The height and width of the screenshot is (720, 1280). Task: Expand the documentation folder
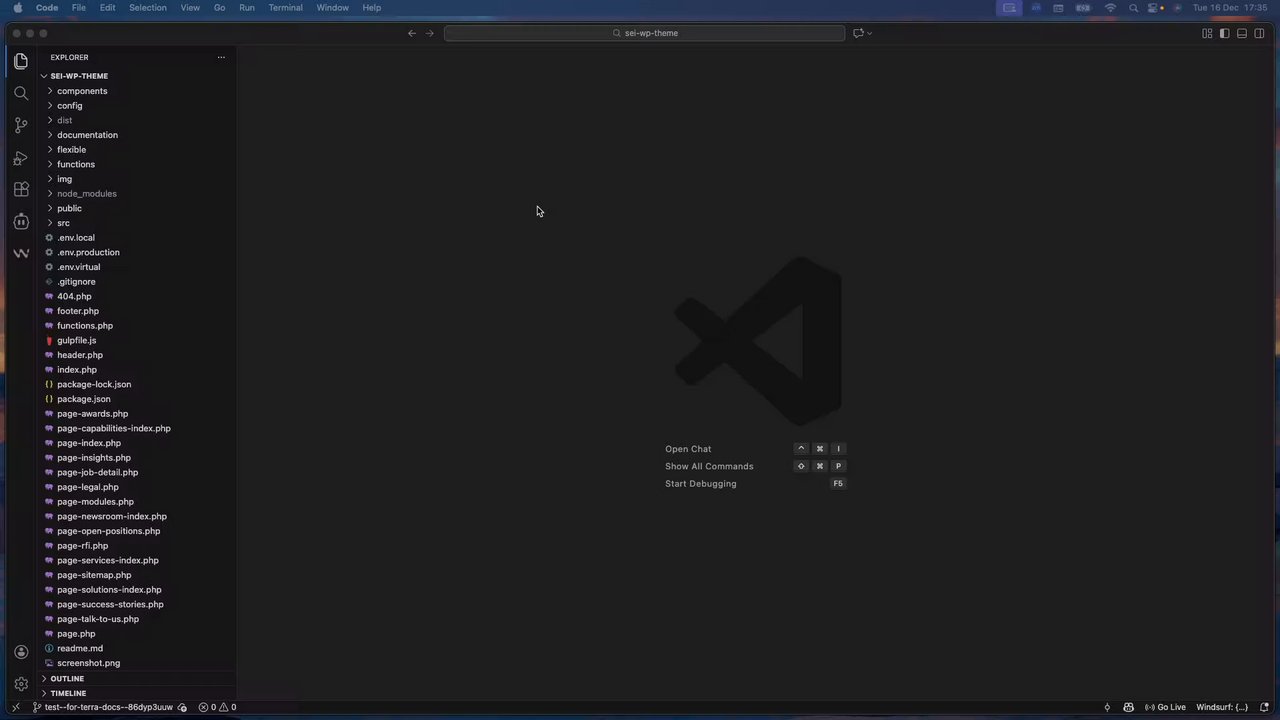138,135
